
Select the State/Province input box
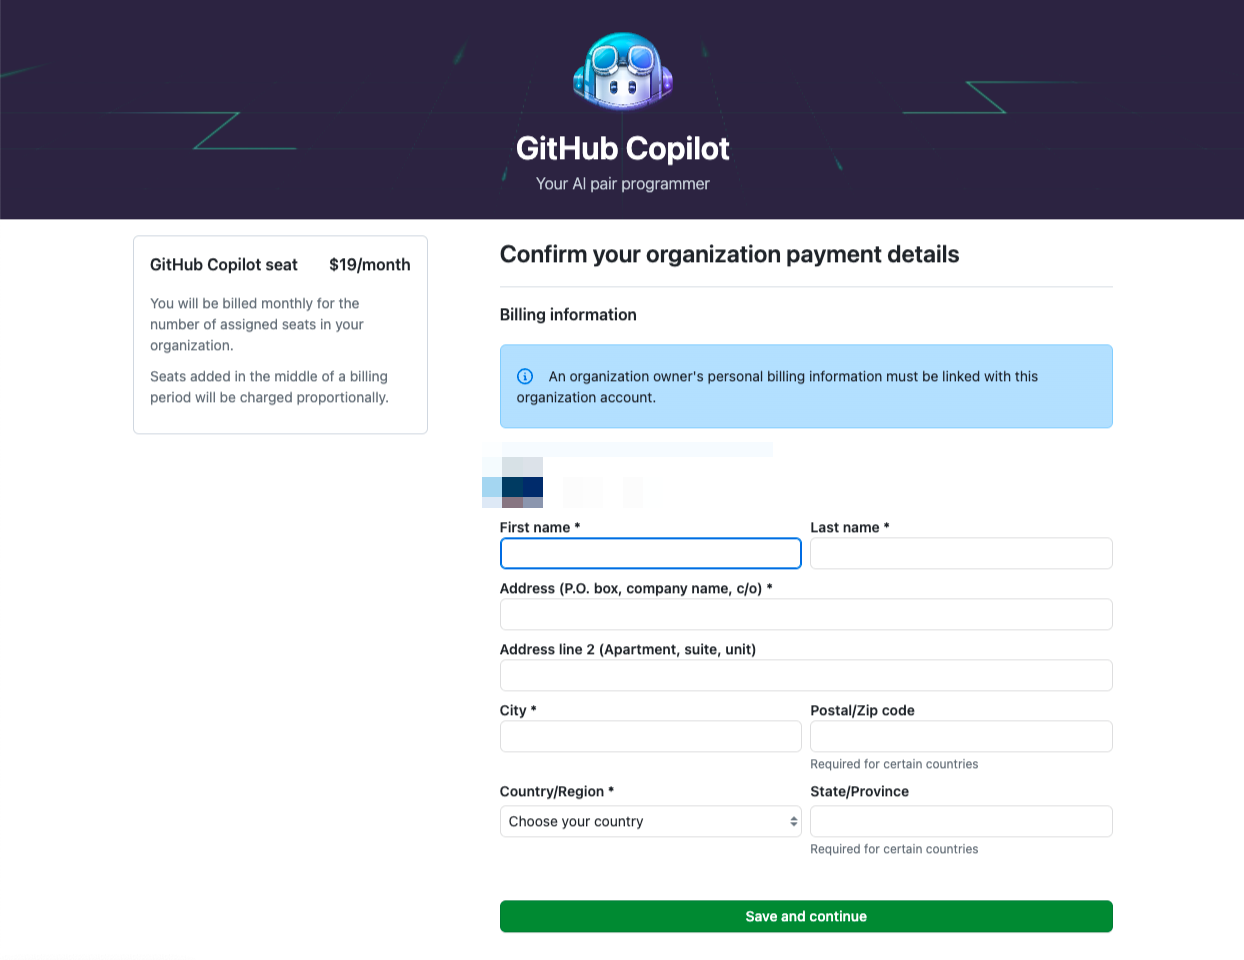960,821
